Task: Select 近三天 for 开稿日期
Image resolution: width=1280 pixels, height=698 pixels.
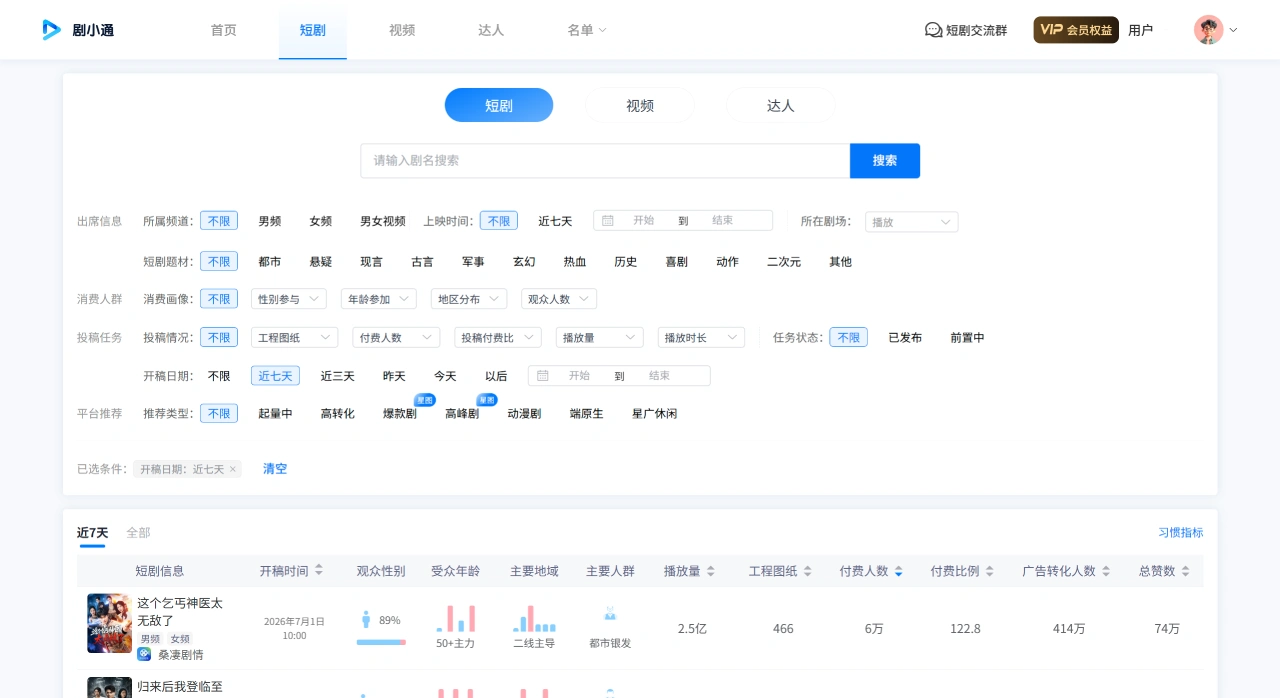Action: pyautogui.click(x=337, y=376)
